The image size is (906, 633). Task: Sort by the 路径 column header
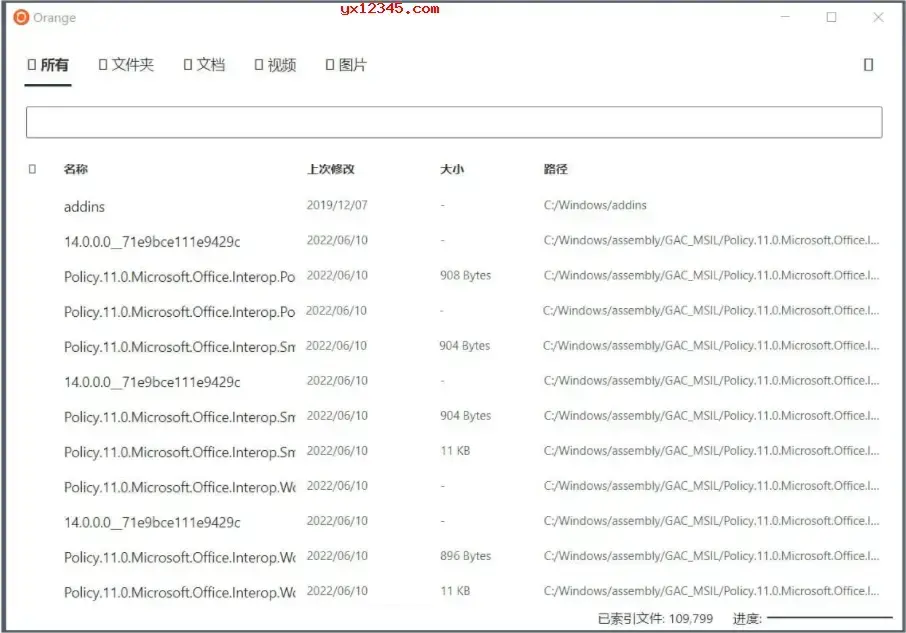click(x=555, y=169)
